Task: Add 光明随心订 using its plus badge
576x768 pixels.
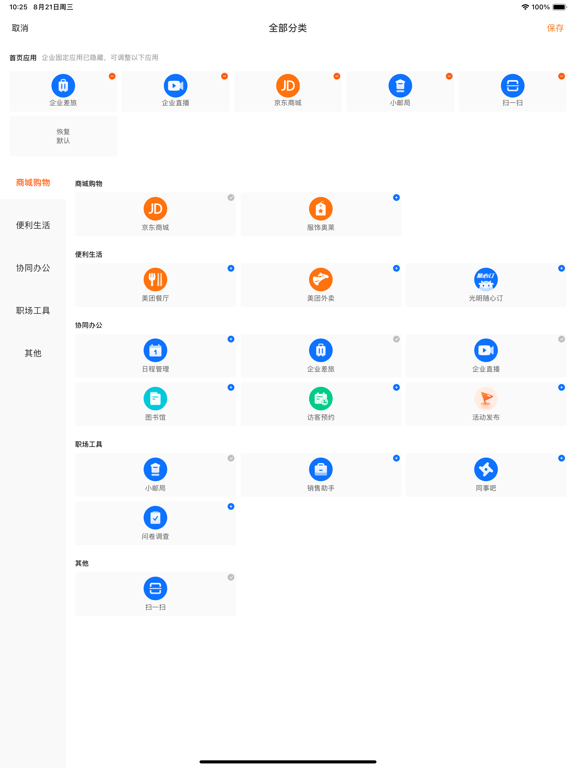Action: [561, 268]
